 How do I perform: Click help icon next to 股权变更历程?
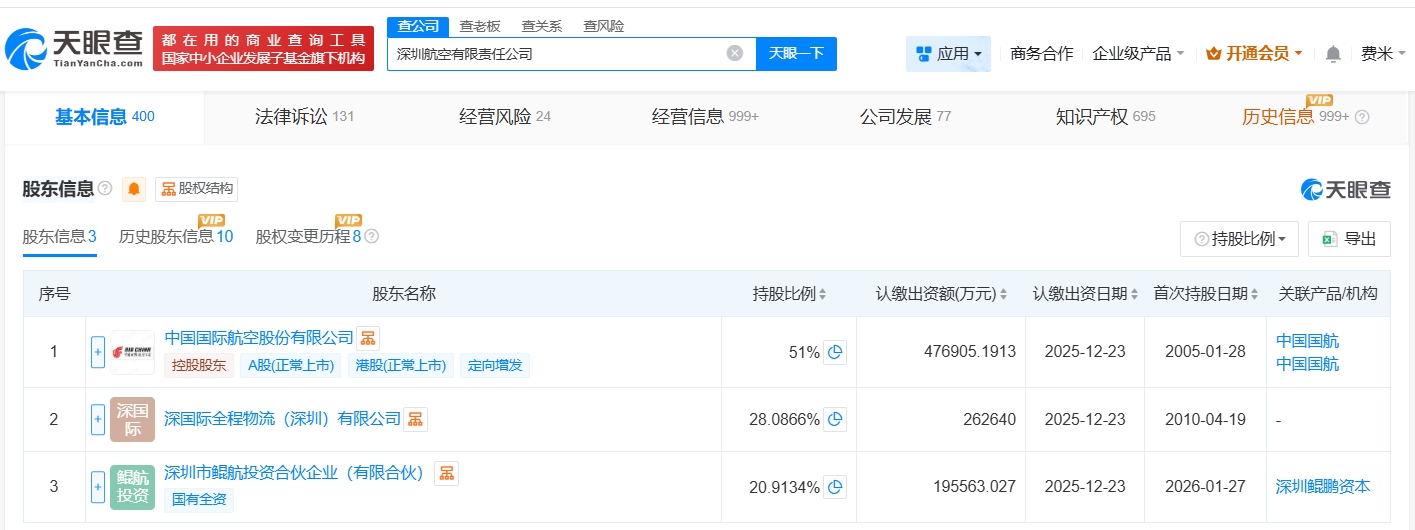pos(372,237)
